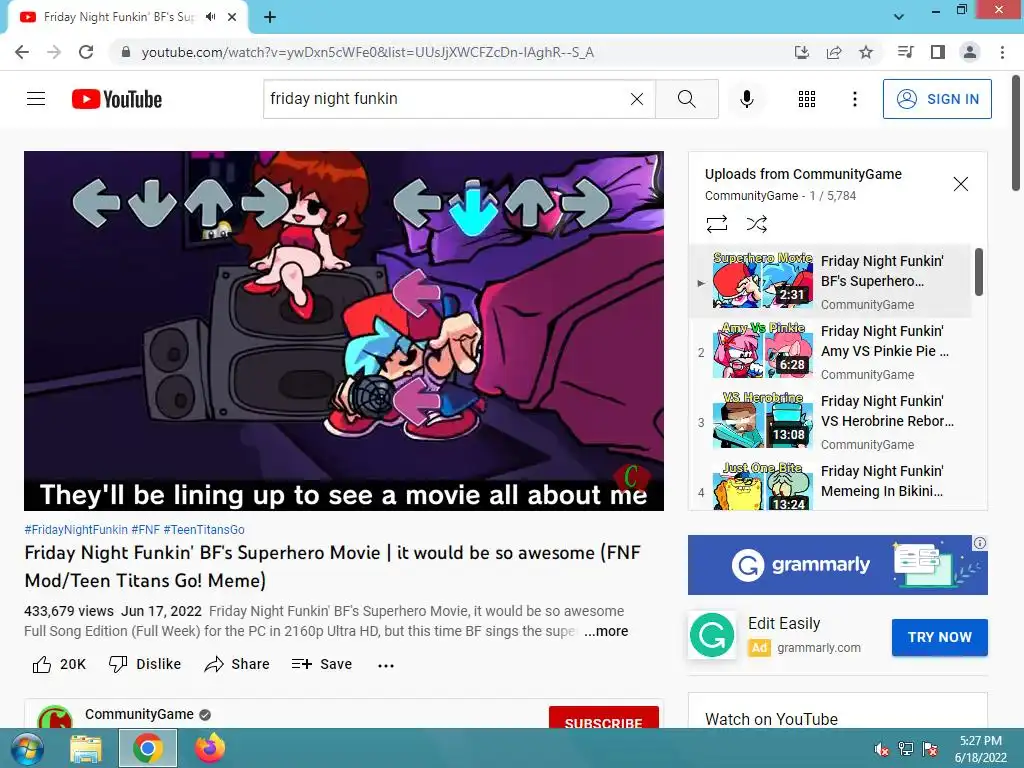Go back in Chrome
Image resolution: width=1024 pixels, height=768 pixels.
22,52
